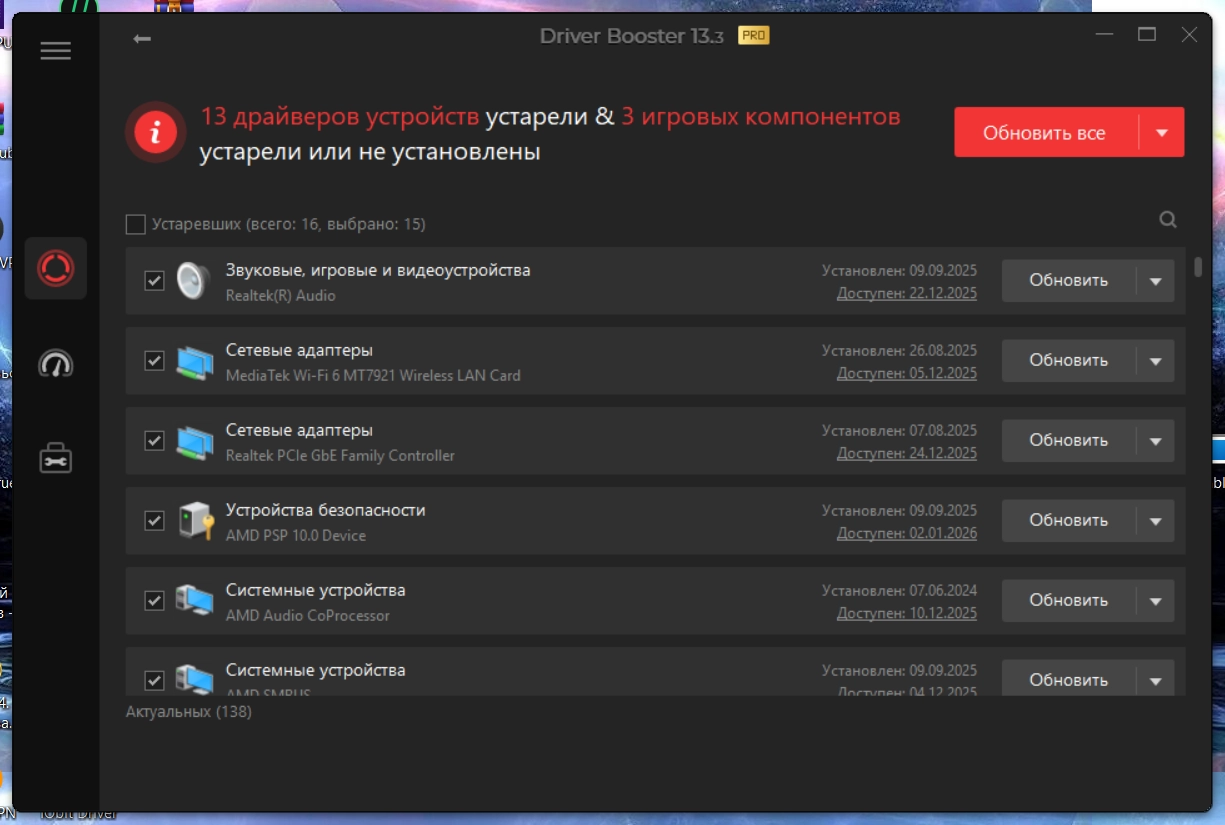This screenshot has width=1225, height=825.
Task: Click the security icon for AMD PSP 10.0
Action: (x=194, y=521)
